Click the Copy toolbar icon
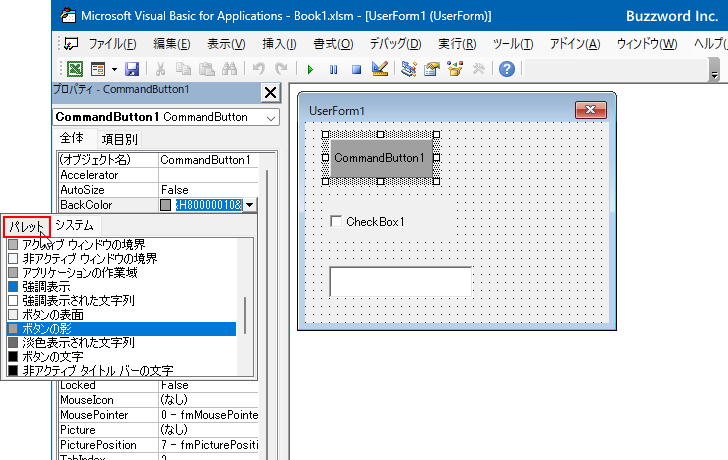Viewport: 728px width, 460px height. 183,69
